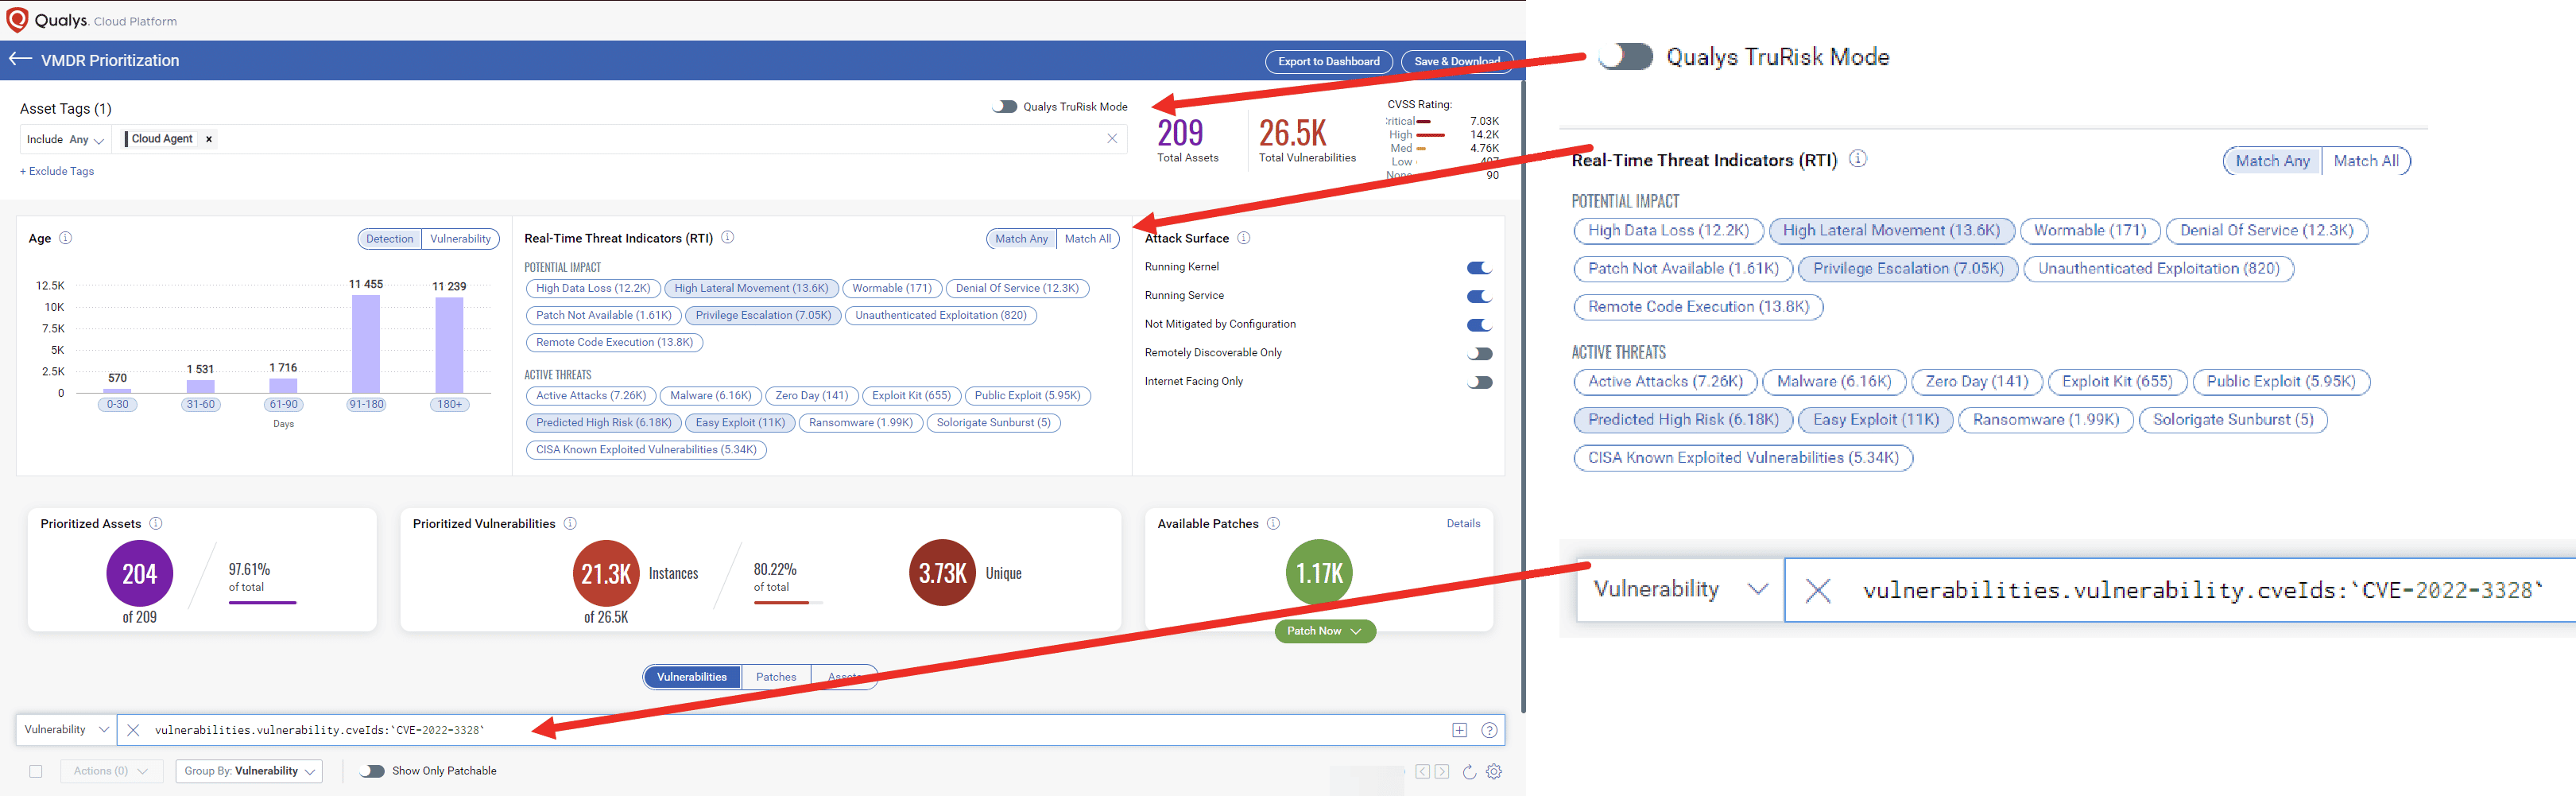Click the 1.17K available patches circle

tap(1319, 573)
